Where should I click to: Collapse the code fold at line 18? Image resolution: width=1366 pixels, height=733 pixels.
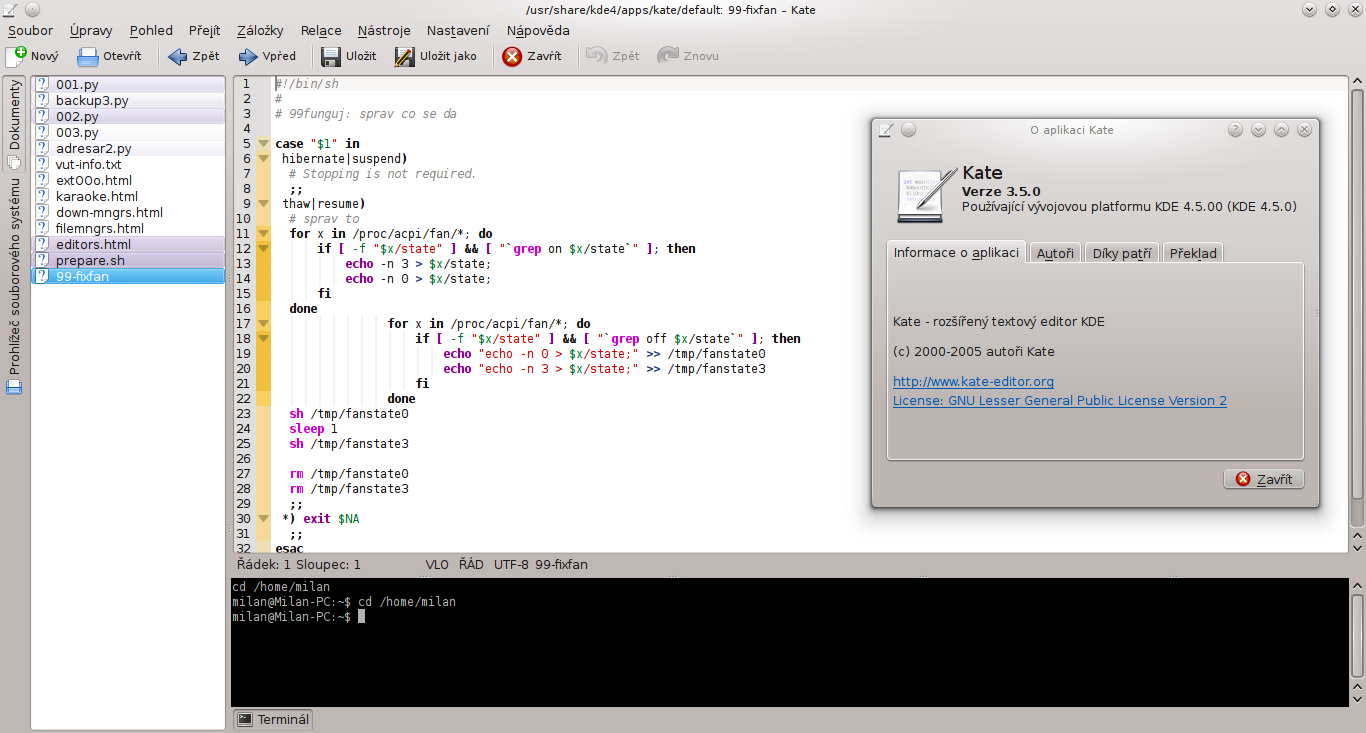[264, 339]
